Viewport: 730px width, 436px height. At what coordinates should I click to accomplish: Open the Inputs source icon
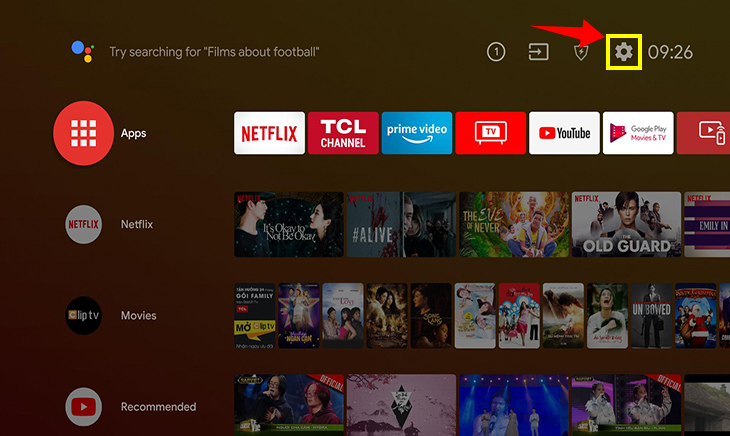tap(538, 52)
